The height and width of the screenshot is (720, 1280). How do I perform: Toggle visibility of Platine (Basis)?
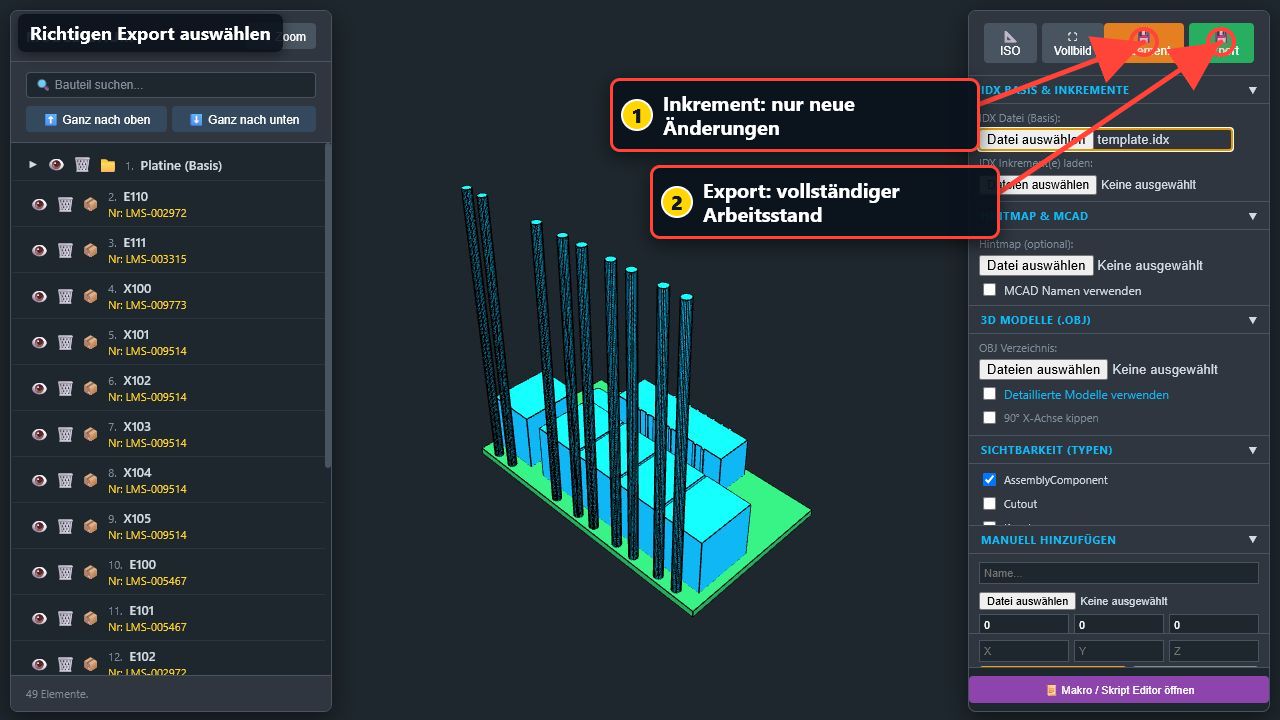pyautogui.click(x=56, y=165)
